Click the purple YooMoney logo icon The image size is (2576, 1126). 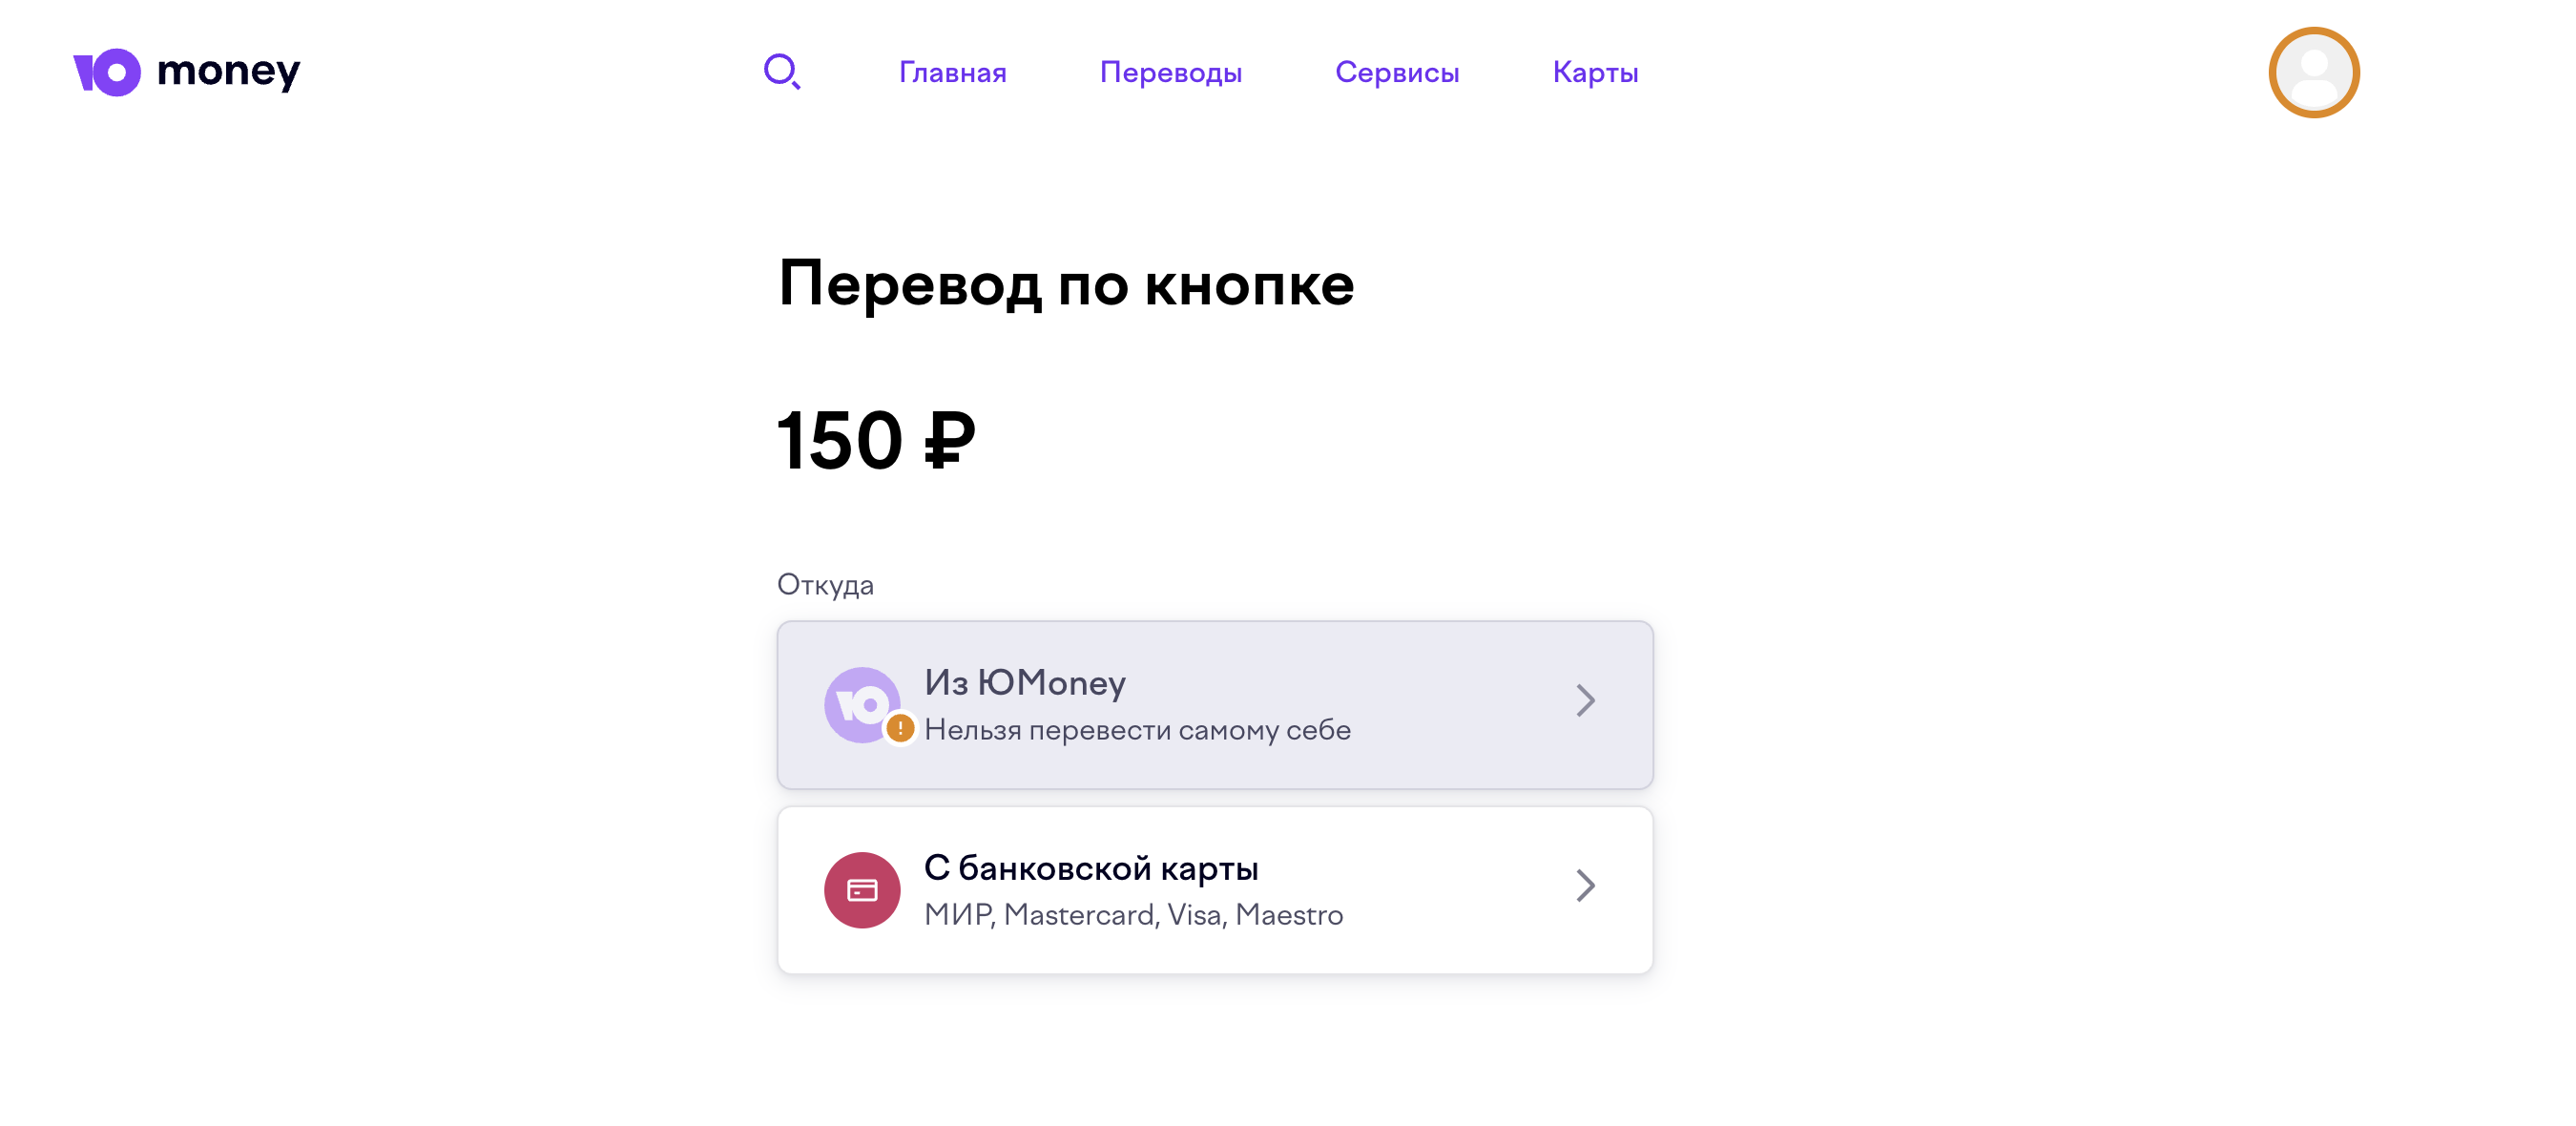pos(107,72)
